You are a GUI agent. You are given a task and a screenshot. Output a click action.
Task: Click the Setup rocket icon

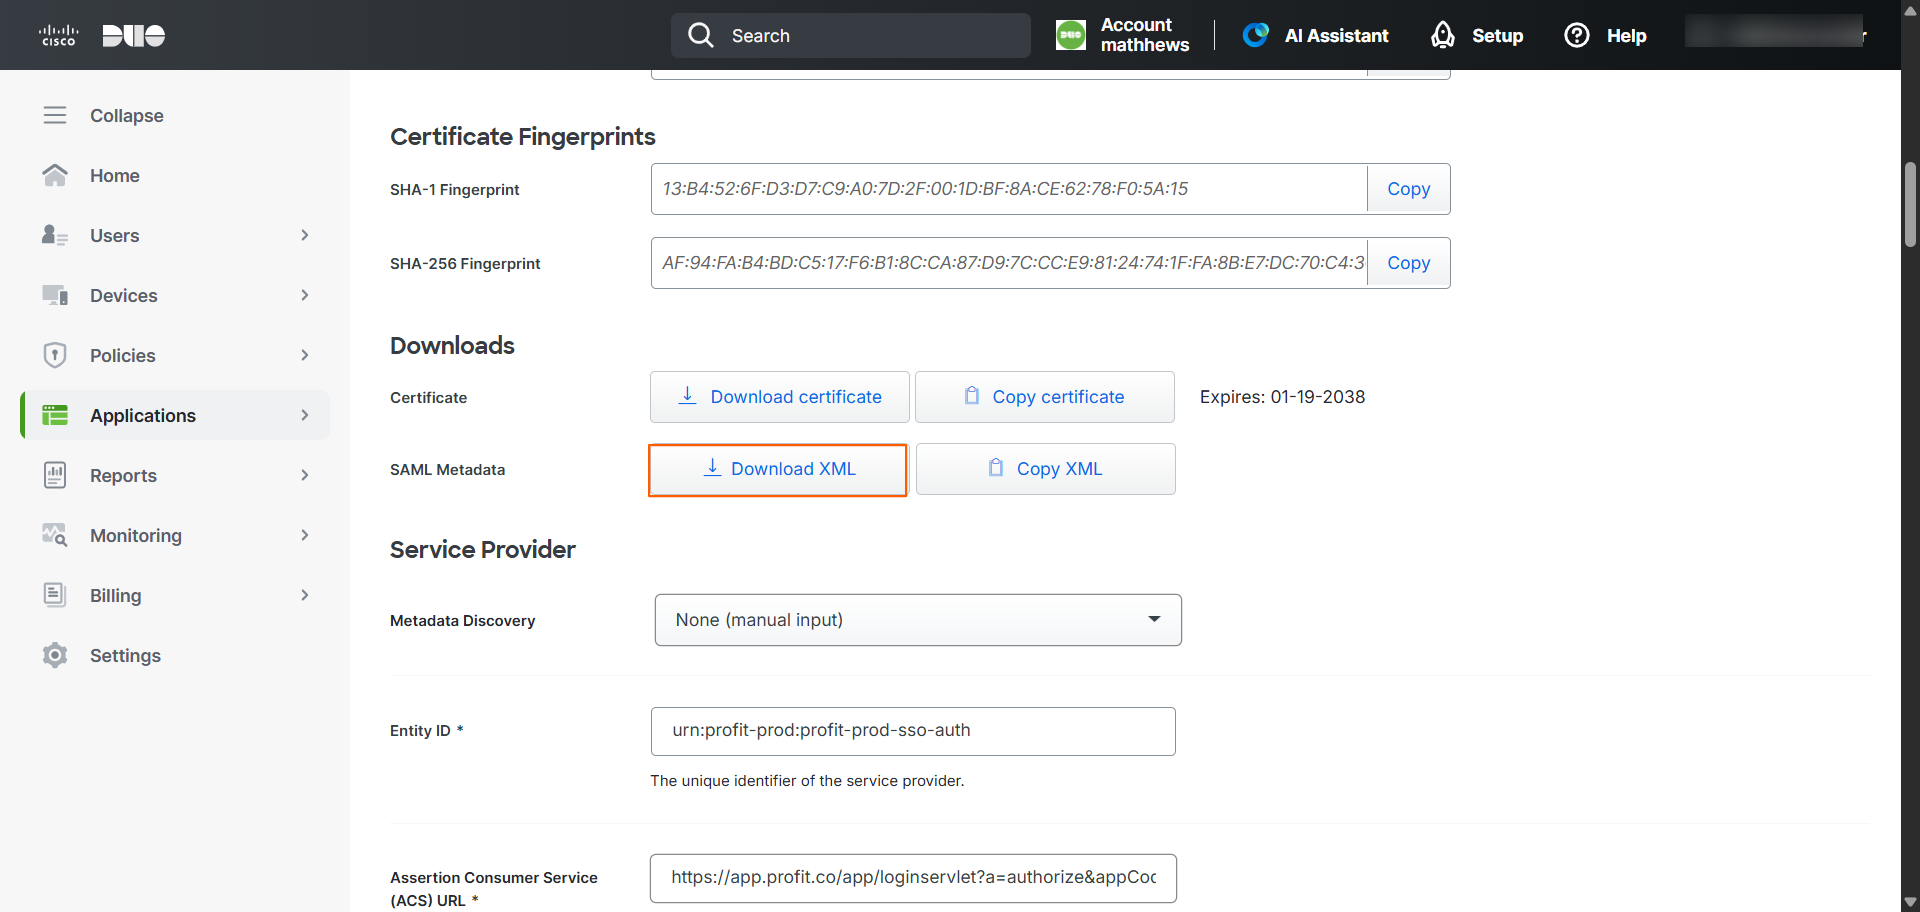pos(1442,35)
